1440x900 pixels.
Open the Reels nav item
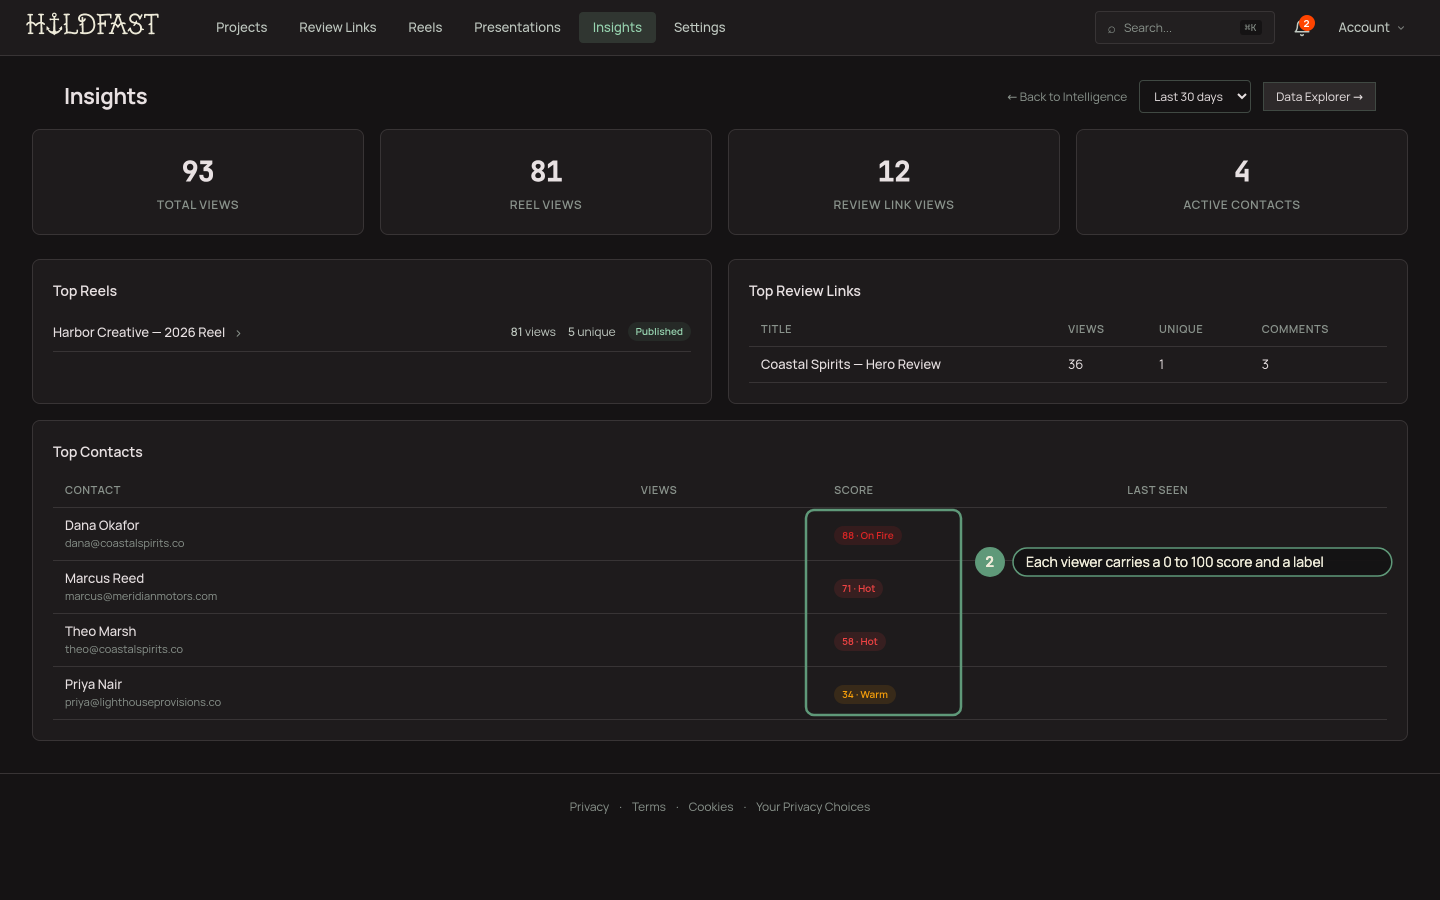point(425,28)
